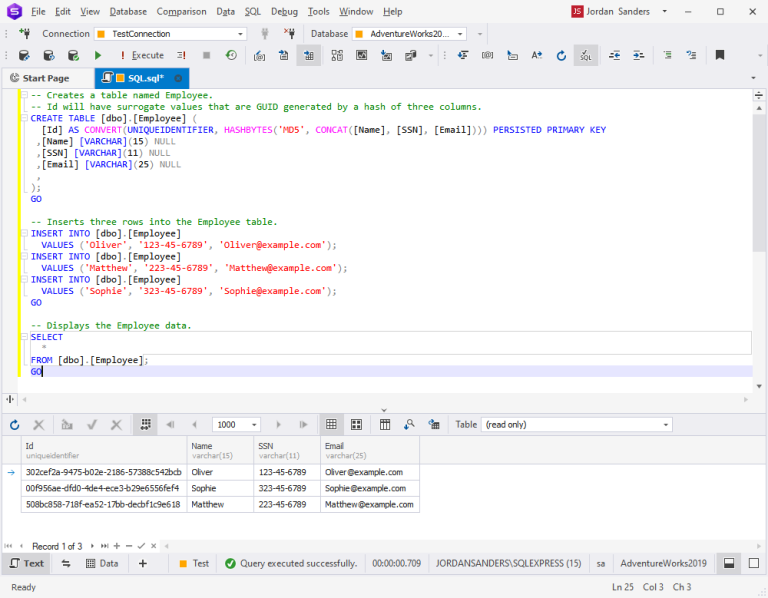Screen dimensions: 768x598
Task: Click the swap views arrows icon
Action: (66, 563)
